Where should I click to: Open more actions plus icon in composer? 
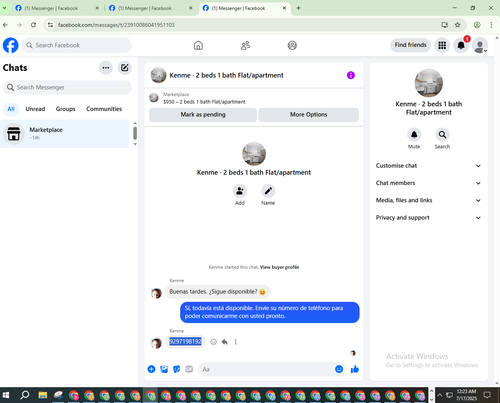151,369
